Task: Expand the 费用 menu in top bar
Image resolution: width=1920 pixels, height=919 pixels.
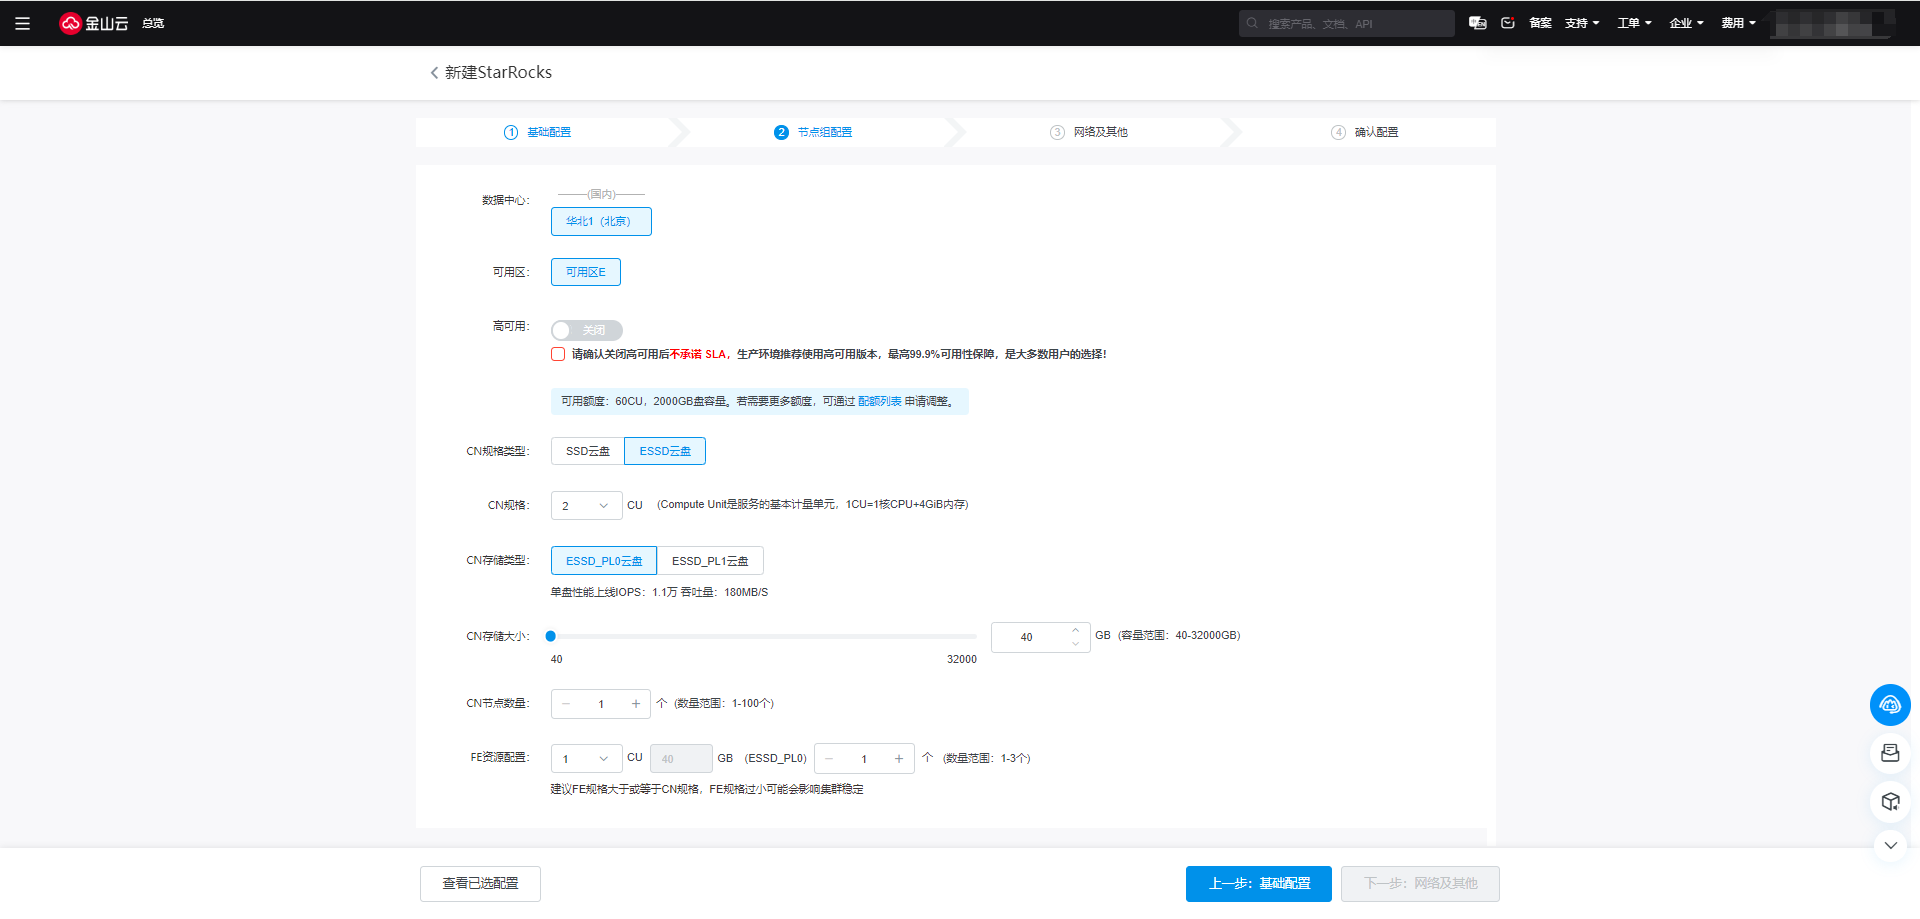Action: pos(1738,23)
